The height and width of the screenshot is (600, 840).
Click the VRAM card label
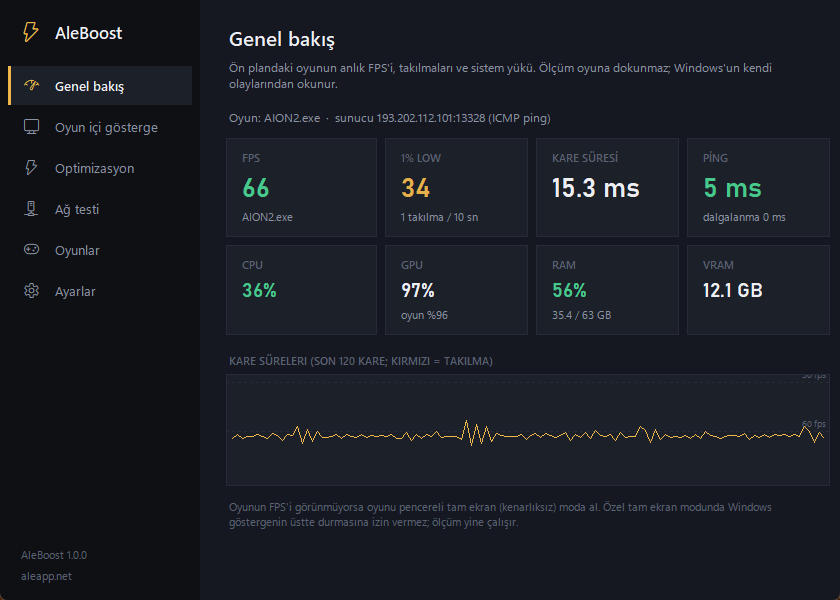coord(718,265)
